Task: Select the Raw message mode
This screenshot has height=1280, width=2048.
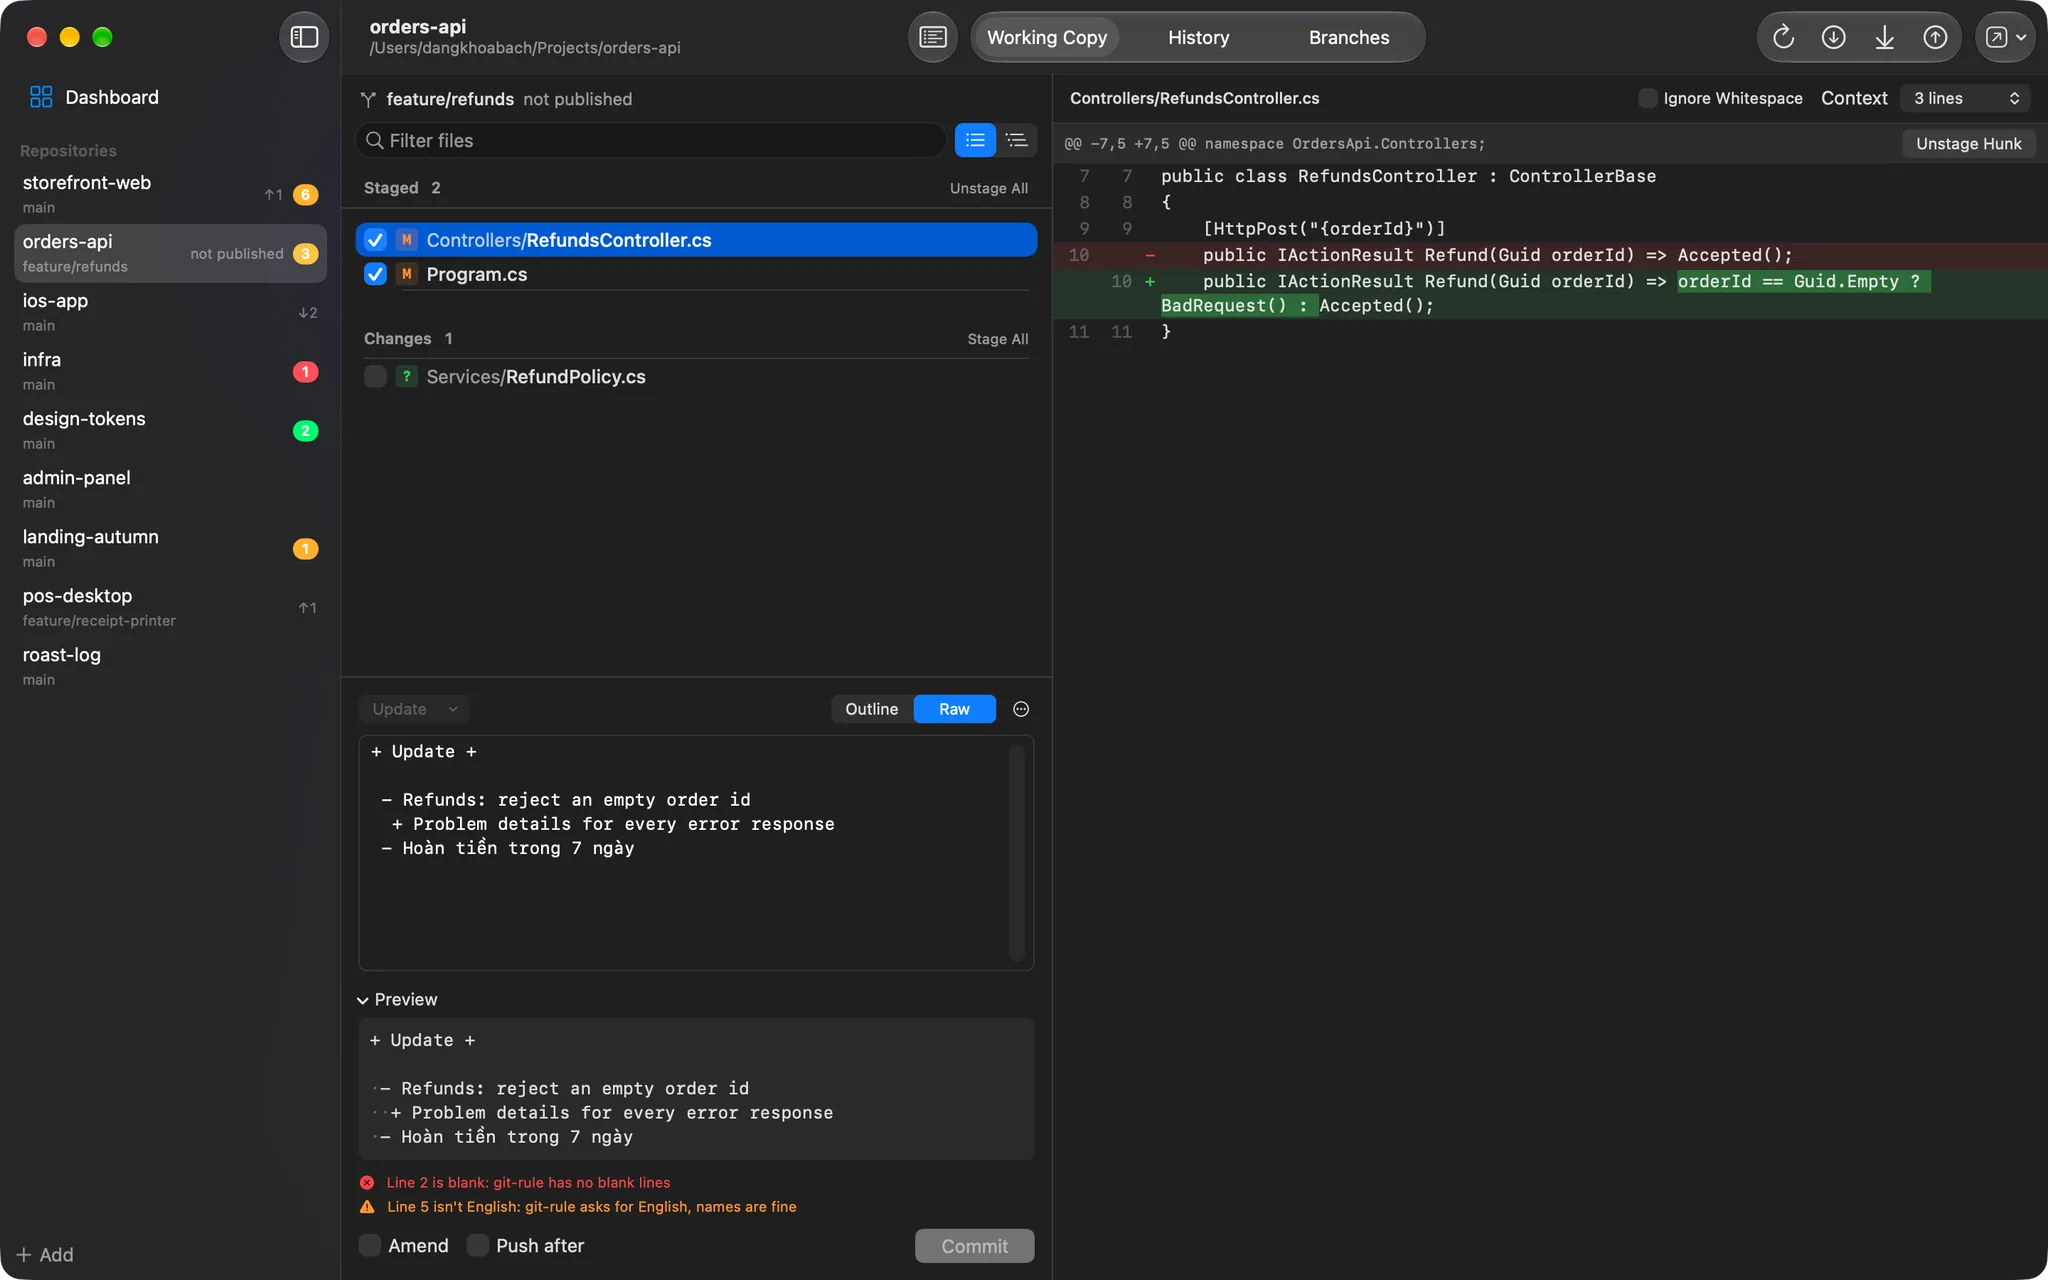Action: click(954, 709)
